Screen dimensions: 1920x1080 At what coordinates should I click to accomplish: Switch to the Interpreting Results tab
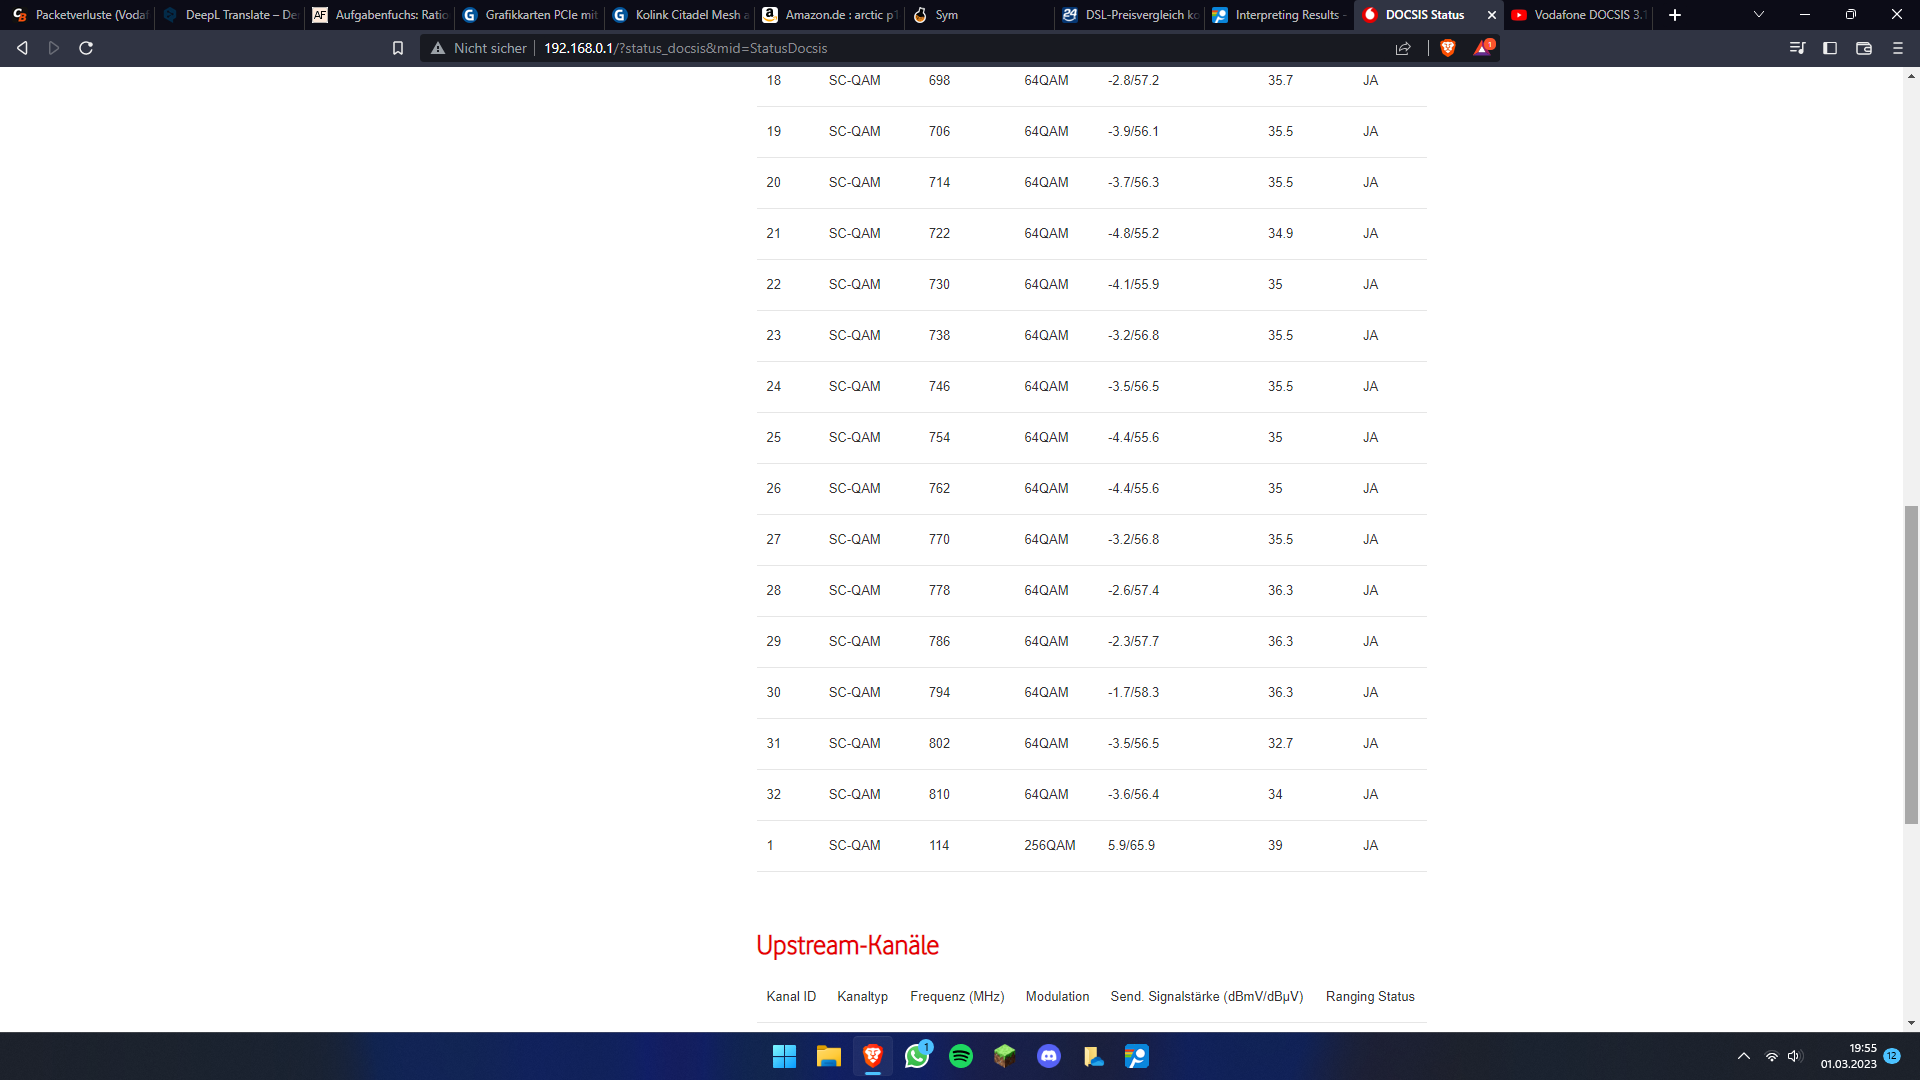point(1278,15)
